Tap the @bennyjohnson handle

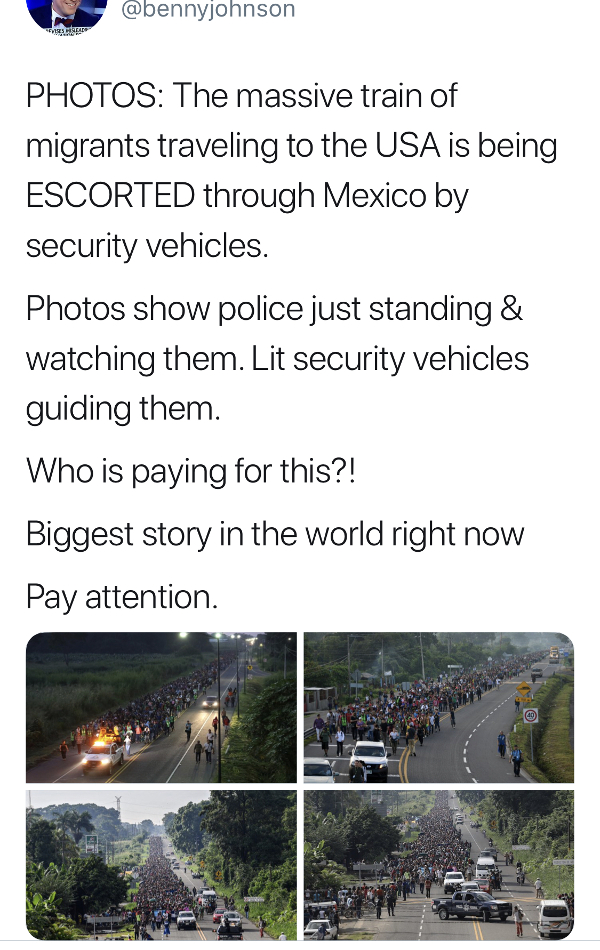[x=208, y=10]
